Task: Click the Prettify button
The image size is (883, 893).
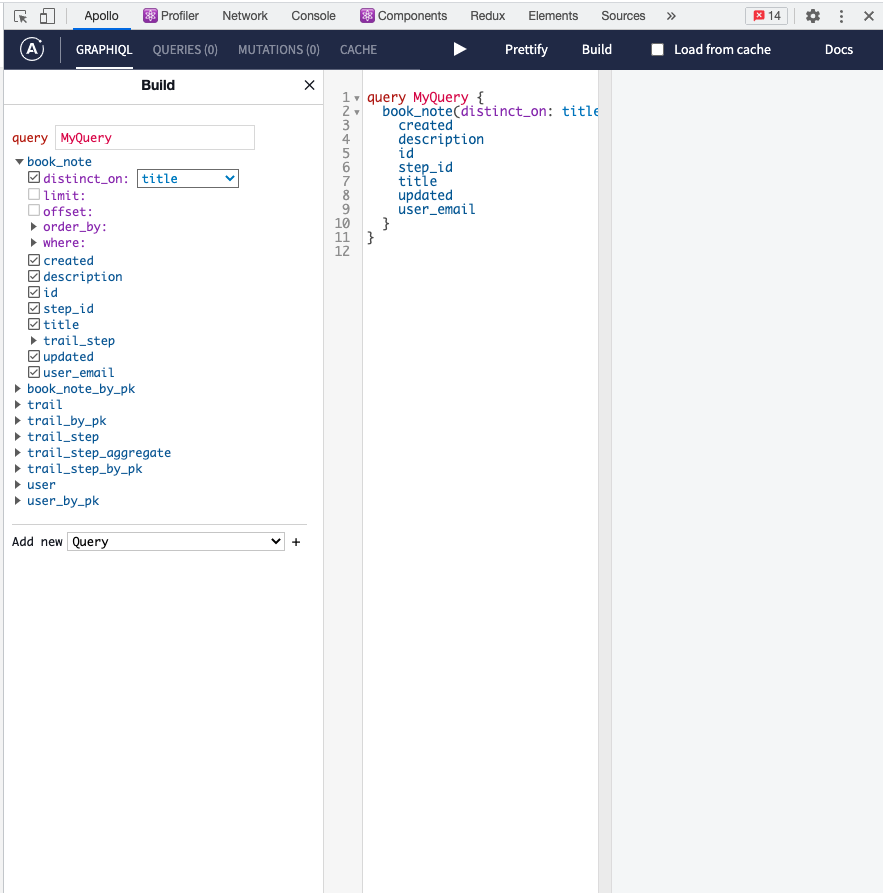Action: [x=526, y=50]
